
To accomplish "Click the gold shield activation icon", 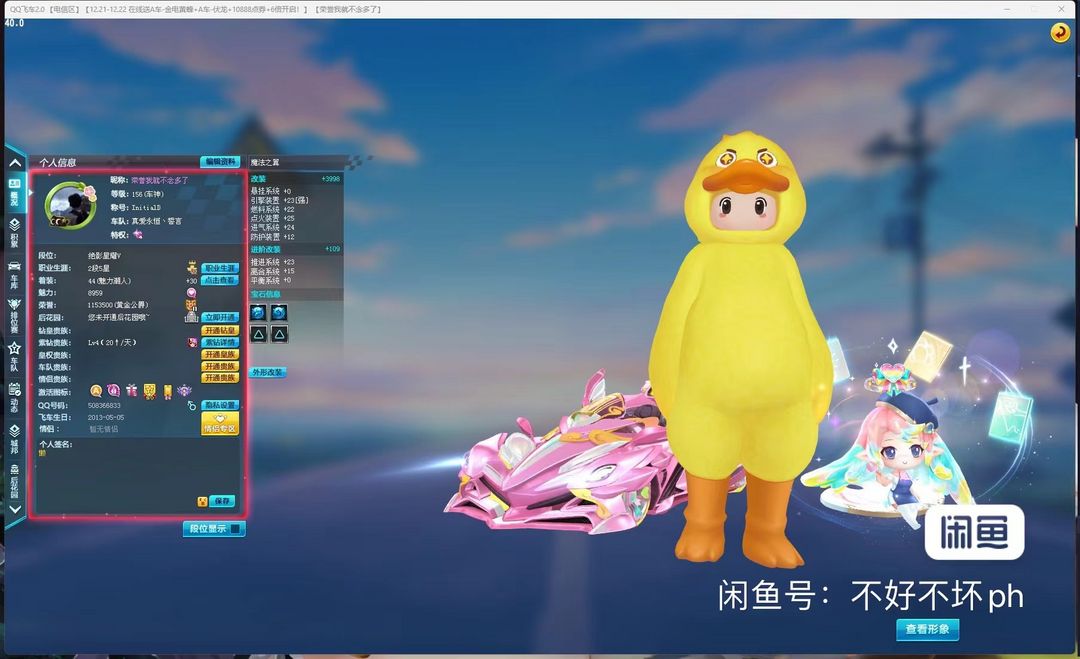I will (x=149, y=391).
